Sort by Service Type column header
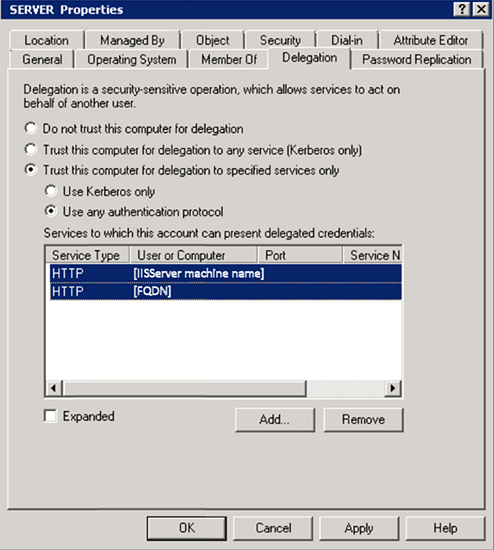 [87, 255]
